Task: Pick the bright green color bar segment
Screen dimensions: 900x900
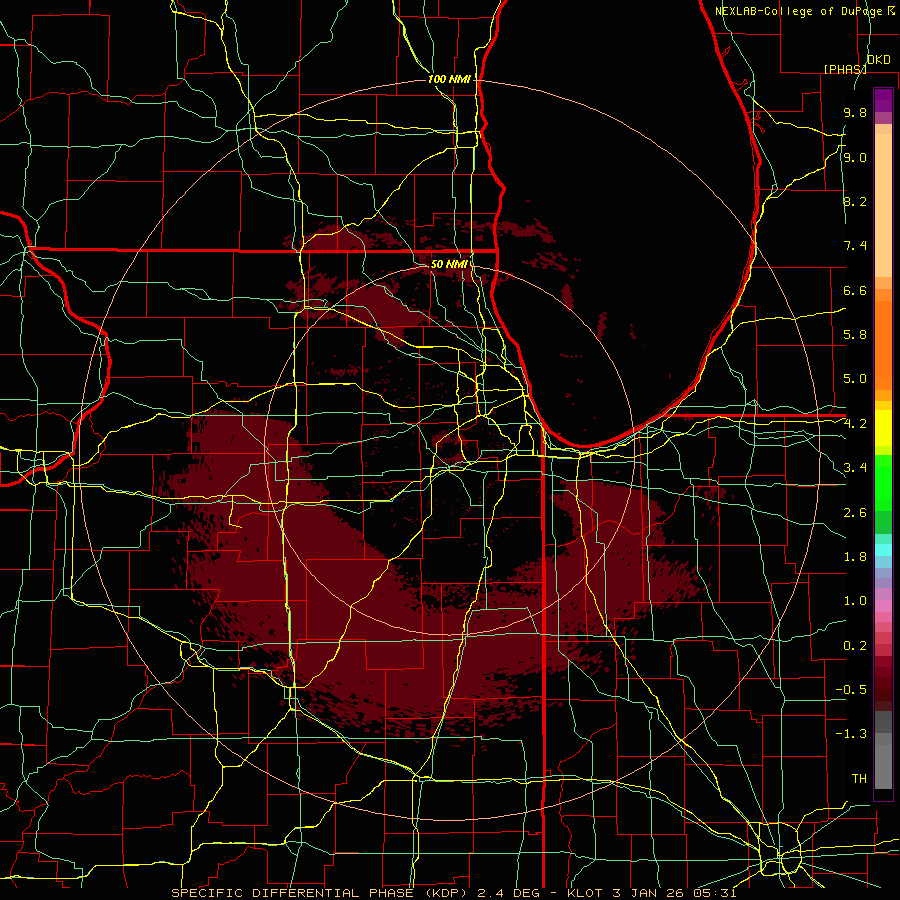Action: [x=883, y=482]
